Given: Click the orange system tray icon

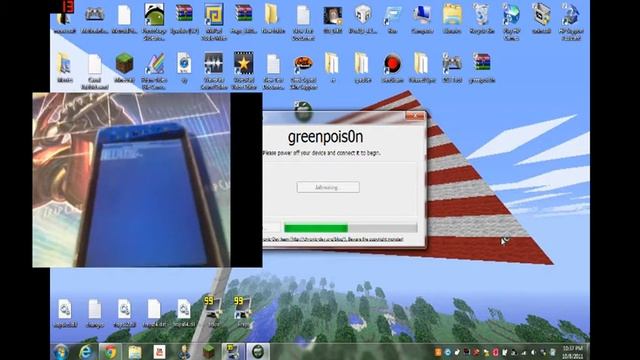Looking at the screenshot, I should tap(438, 352).
